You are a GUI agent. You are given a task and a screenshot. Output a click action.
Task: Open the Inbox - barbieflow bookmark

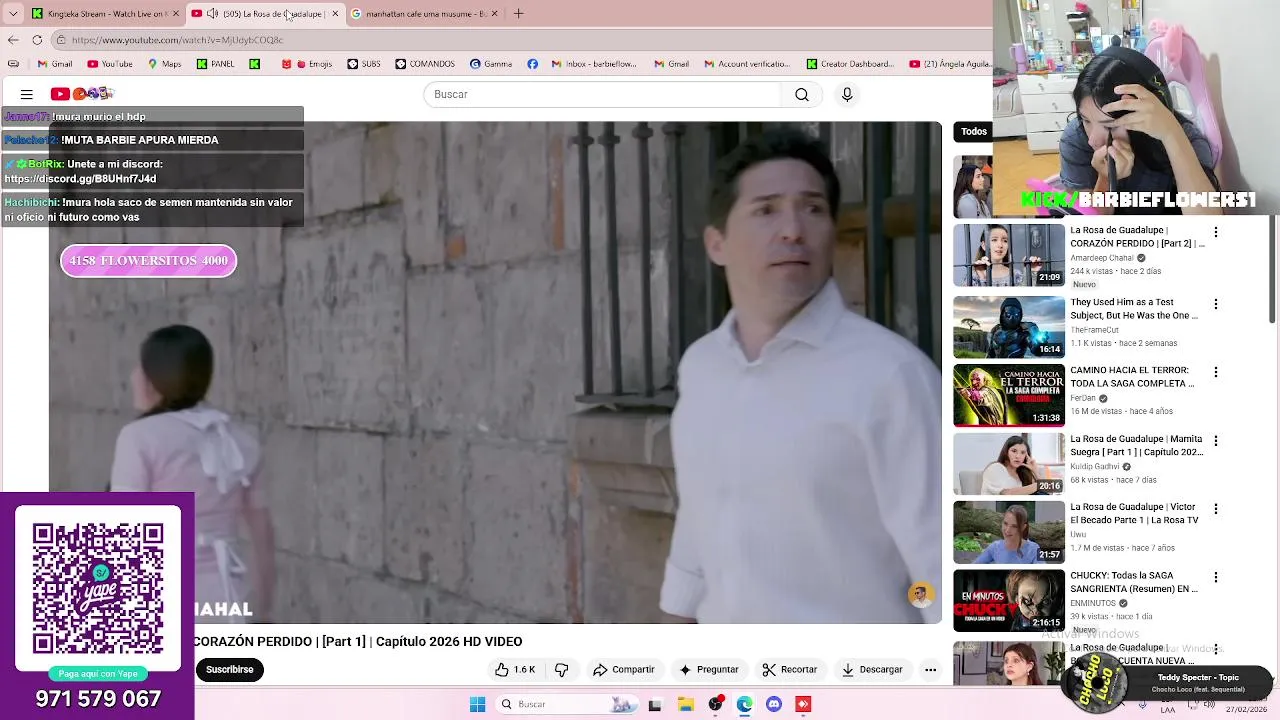tap(593, 64)
